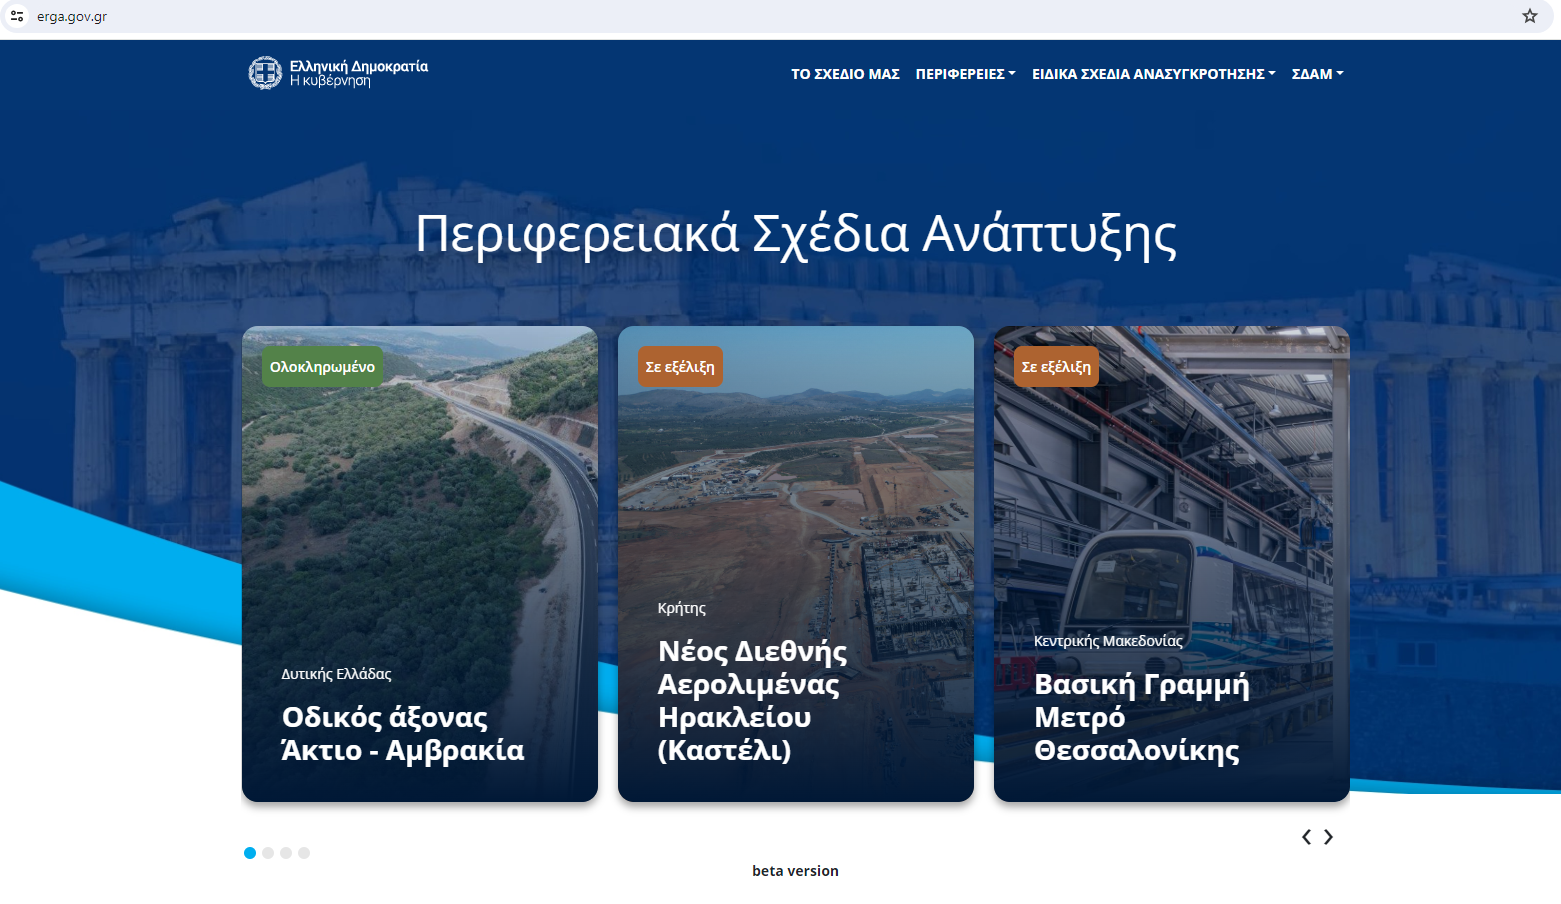Click the Σε εξέλιξη badge on the Metro card
This screenshot has width=1561, height=904.
coord(1056,366)
